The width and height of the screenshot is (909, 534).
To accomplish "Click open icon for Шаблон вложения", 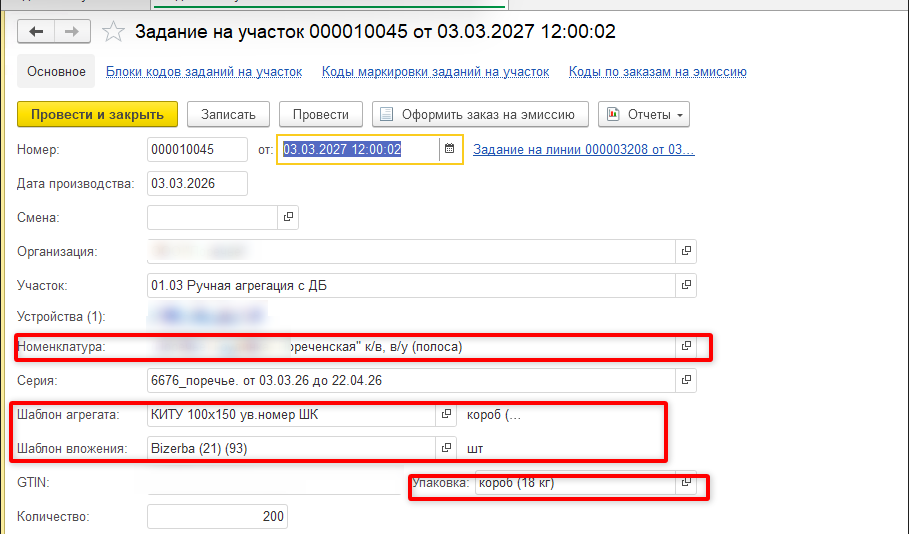I will (x=446, y=448).
